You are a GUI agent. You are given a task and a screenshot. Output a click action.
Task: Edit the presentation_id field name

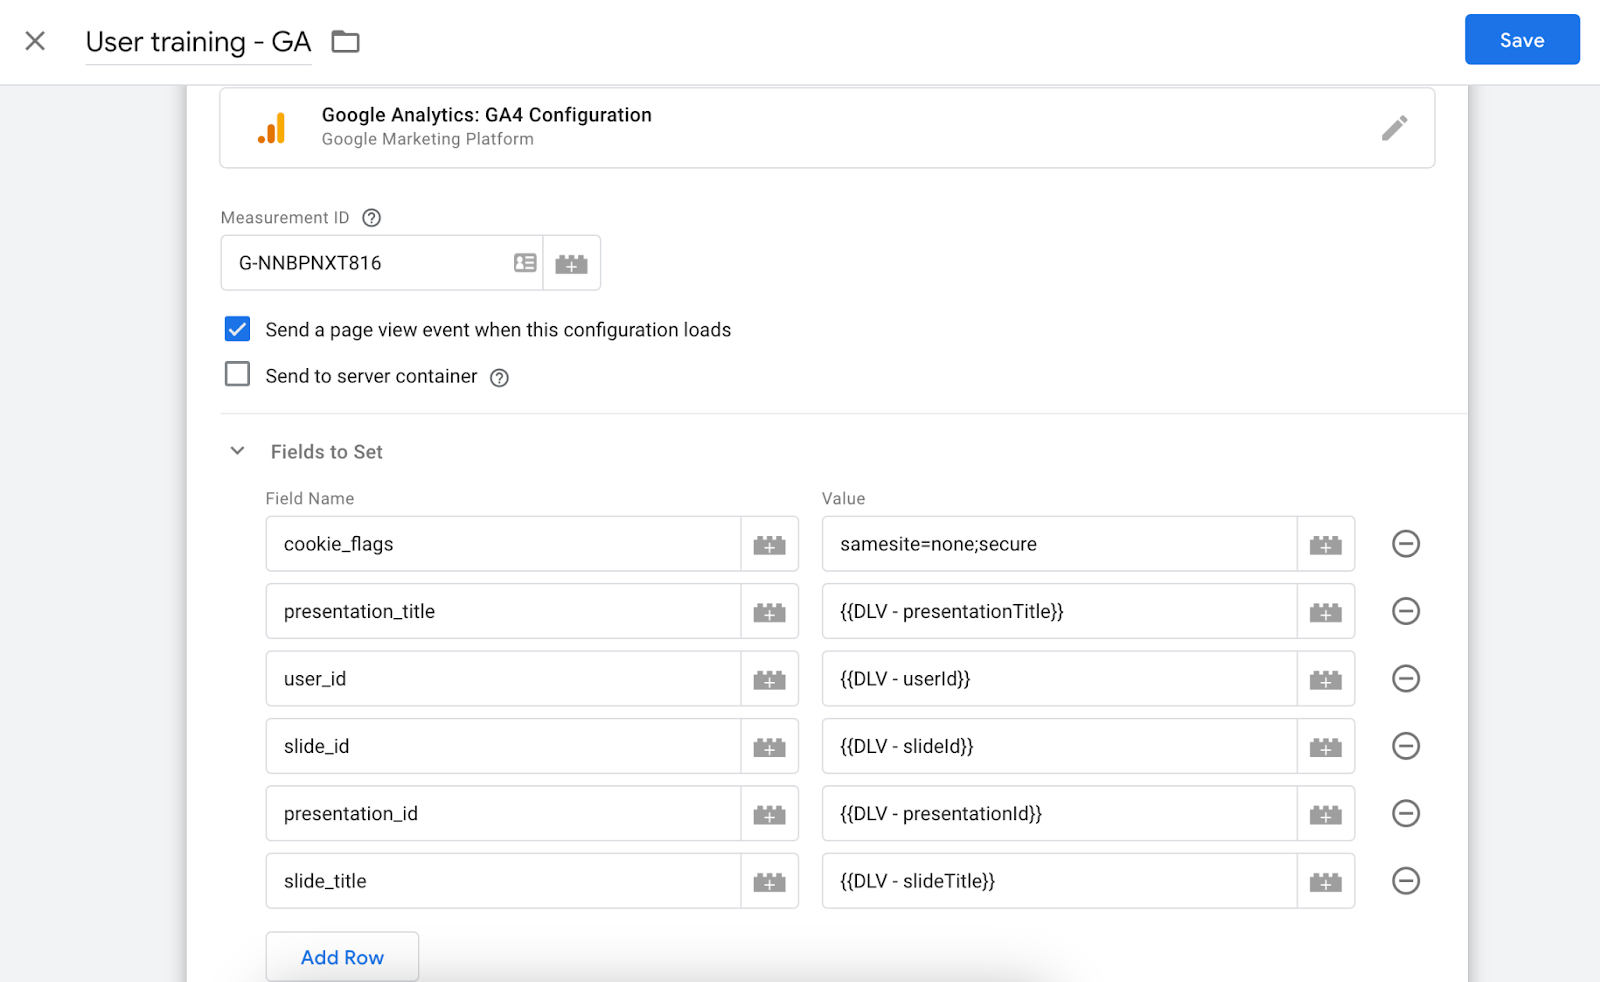(x=503, y=814)
